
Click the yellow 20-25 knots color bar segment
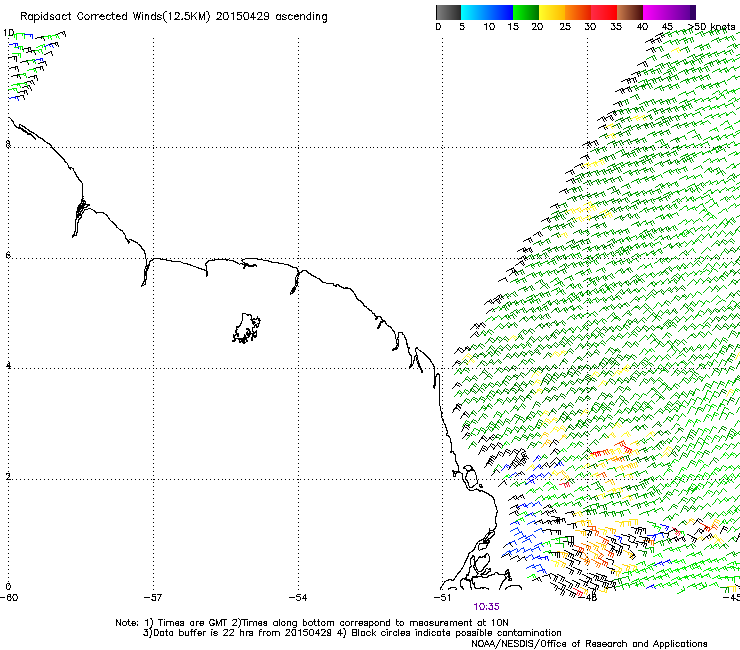(x=552, y=12)
